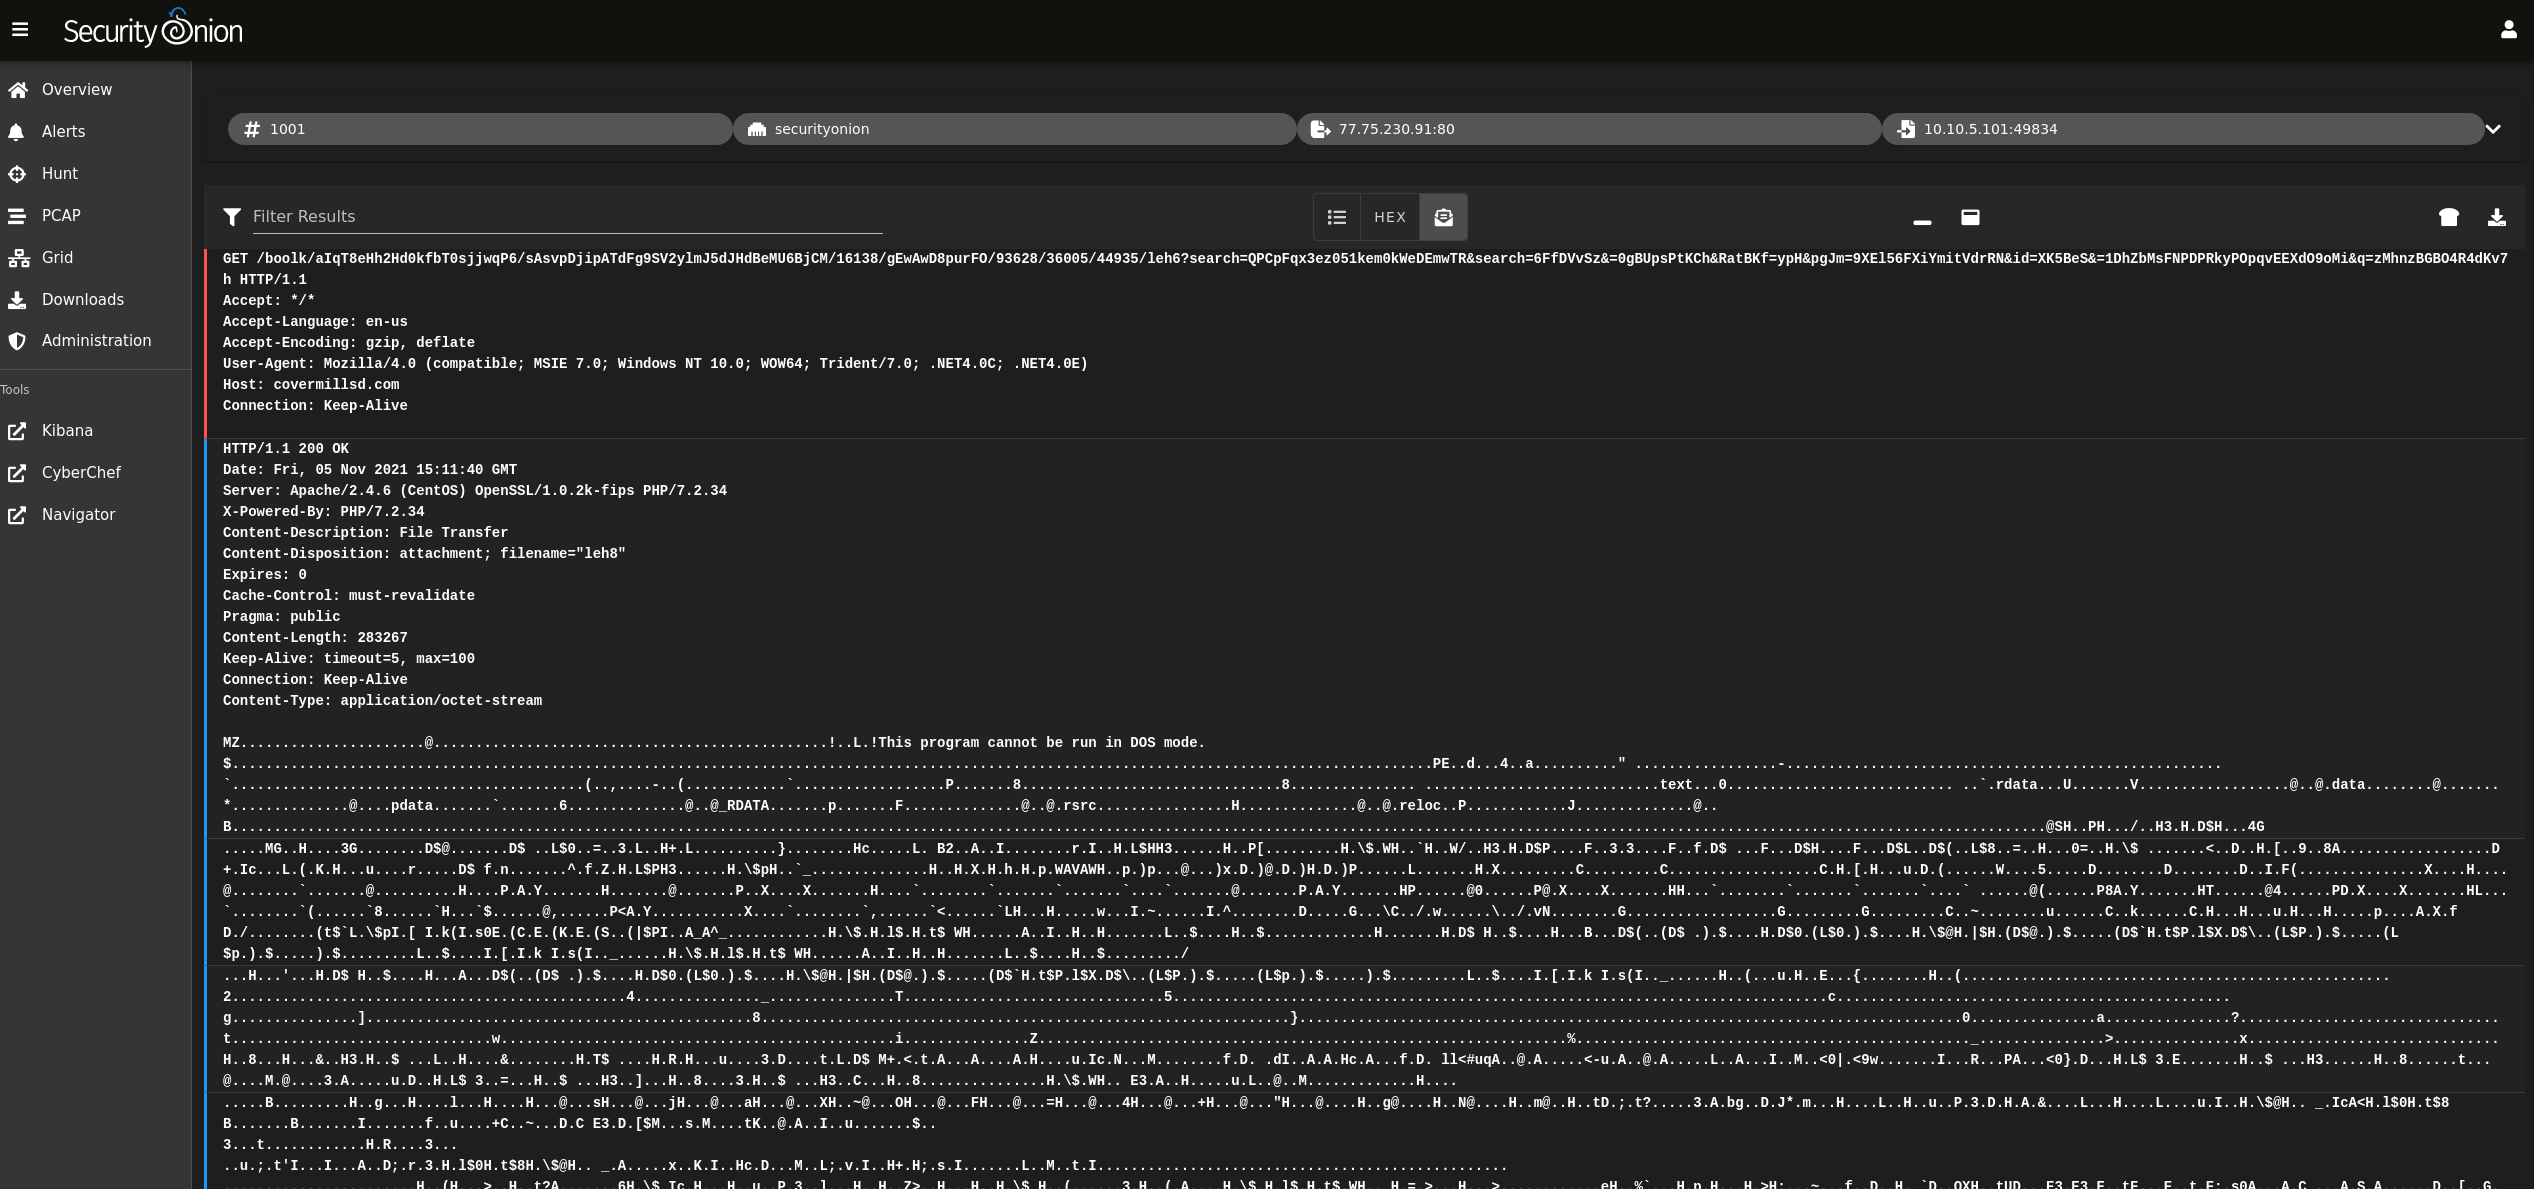Focus the Filter Results input
The height and width of the screenshot is (1189, 2534).
(567, 216)
